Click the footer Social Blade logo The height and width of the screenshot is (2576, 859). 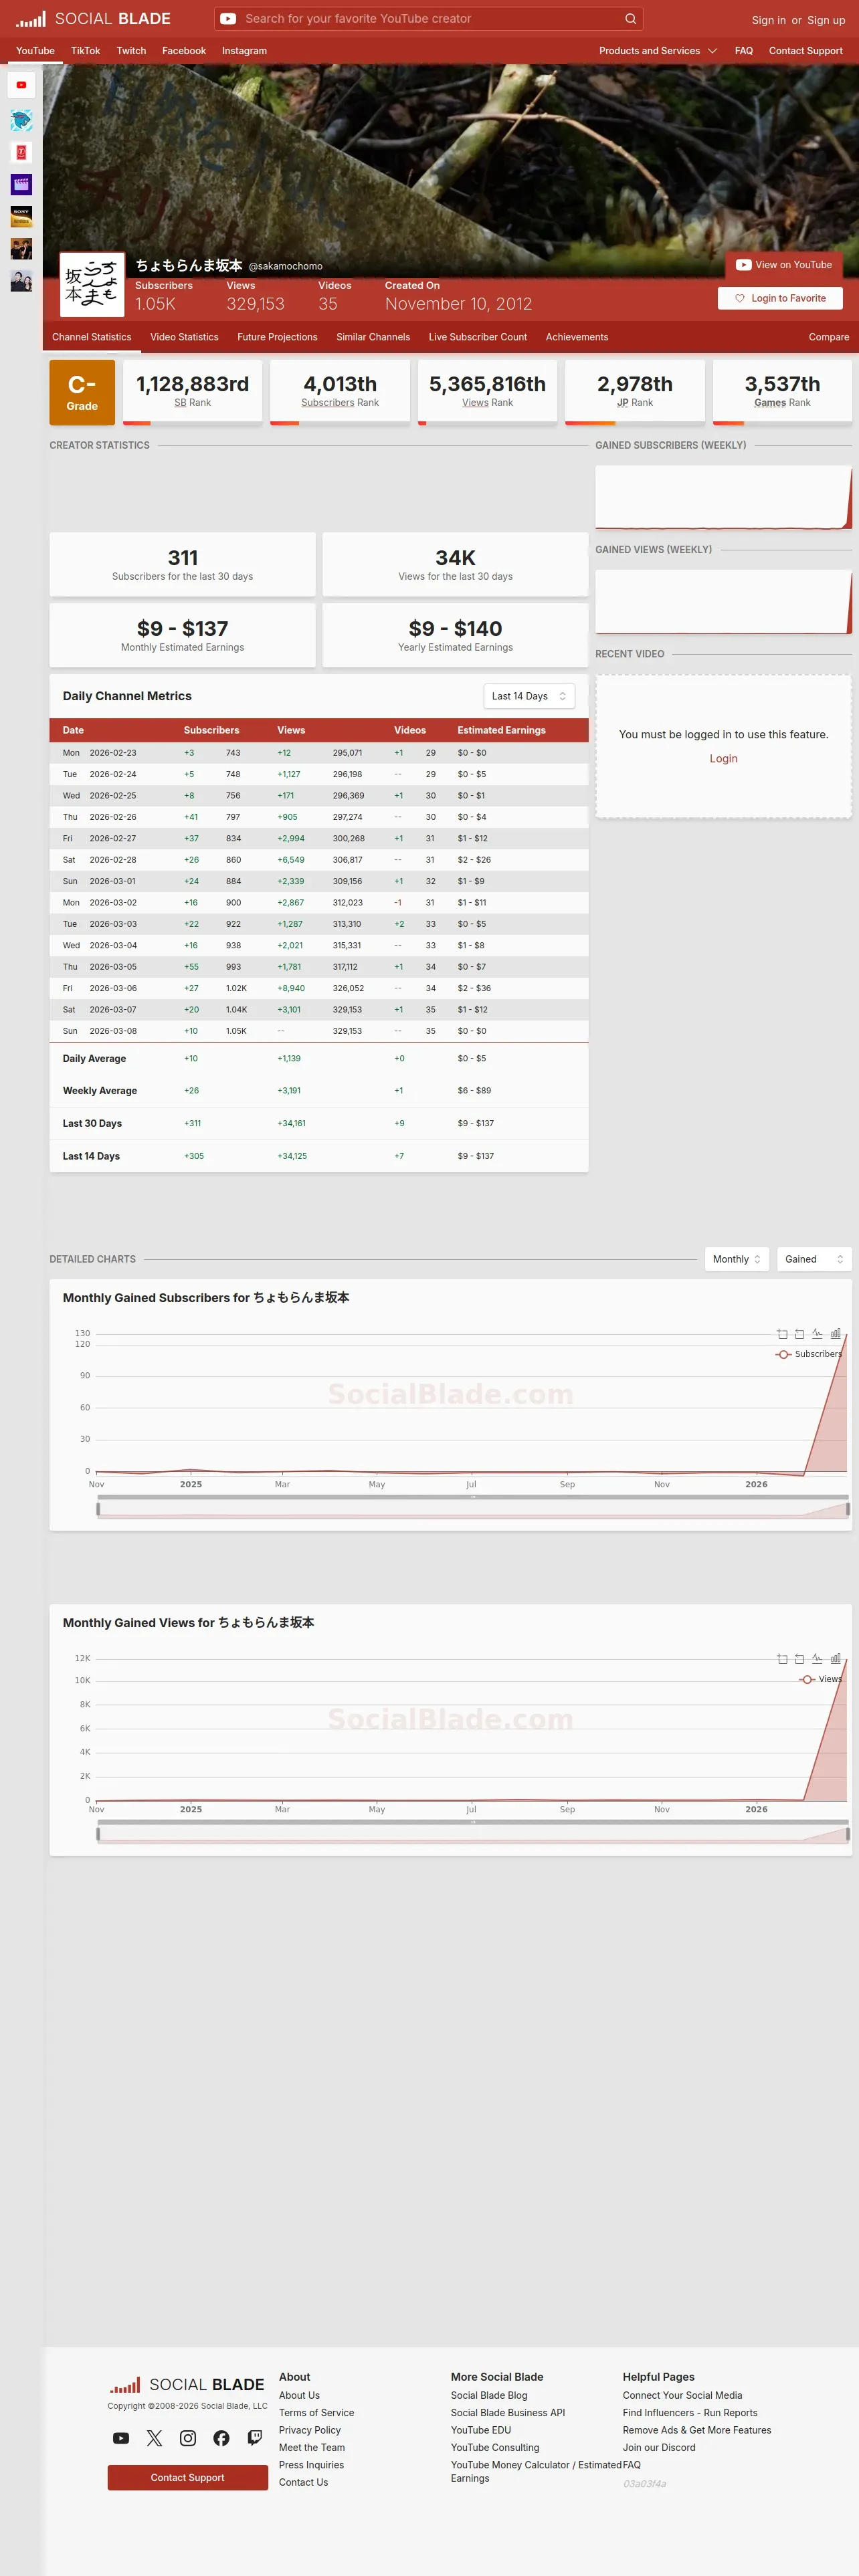click(x=187, y=2385)
